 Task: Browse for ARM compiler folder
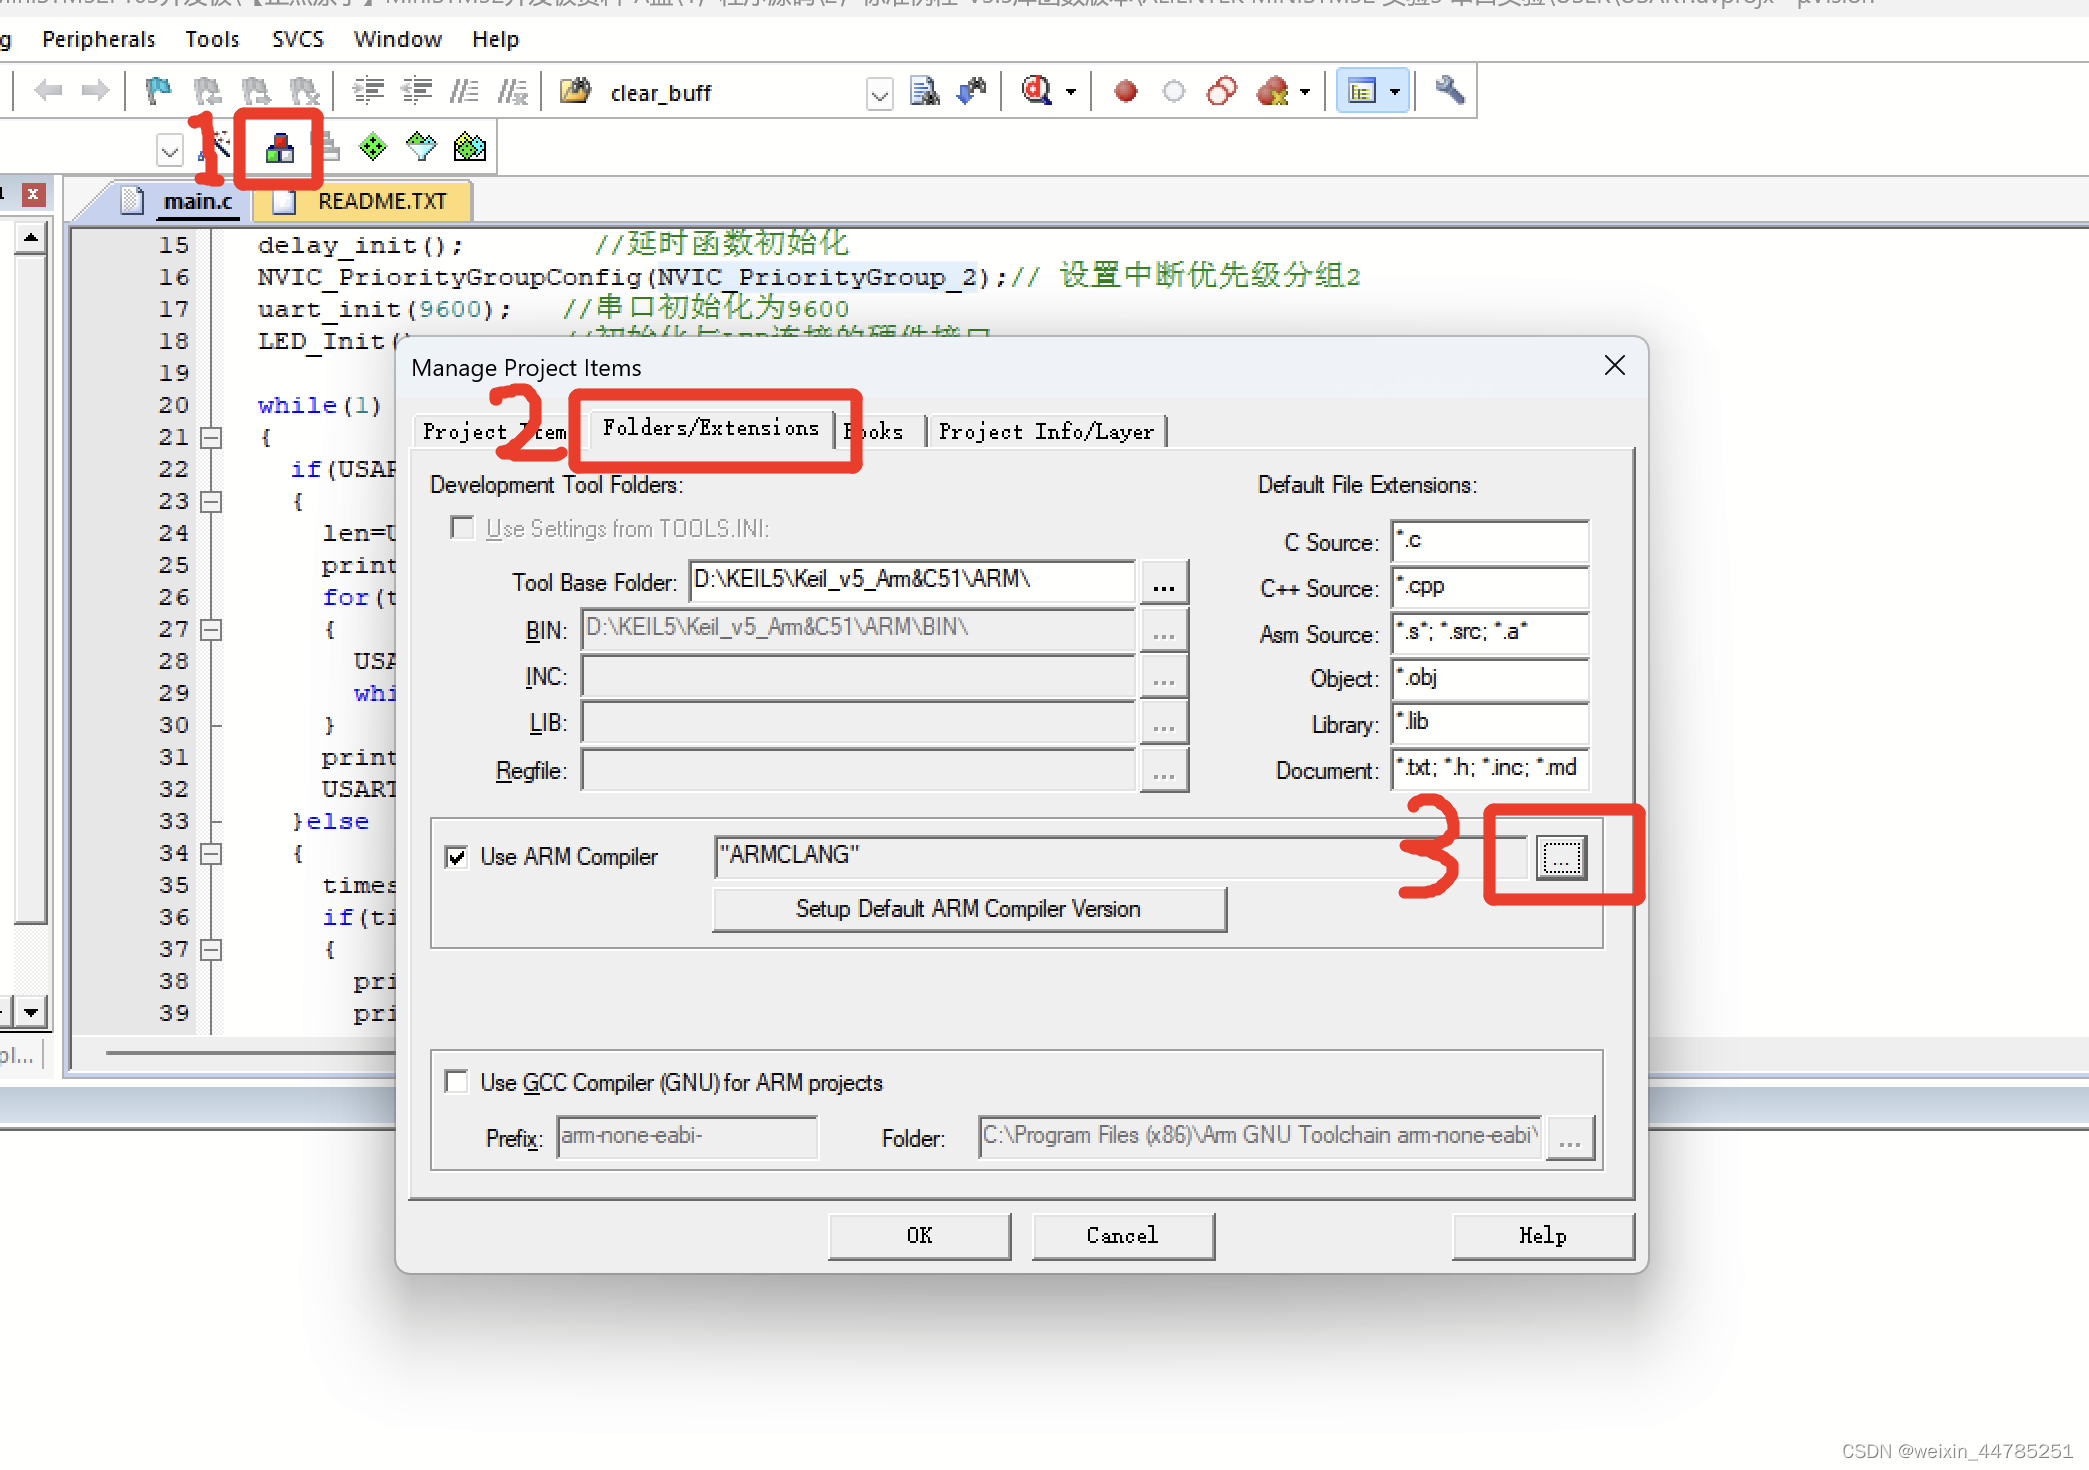[1561, 857]
